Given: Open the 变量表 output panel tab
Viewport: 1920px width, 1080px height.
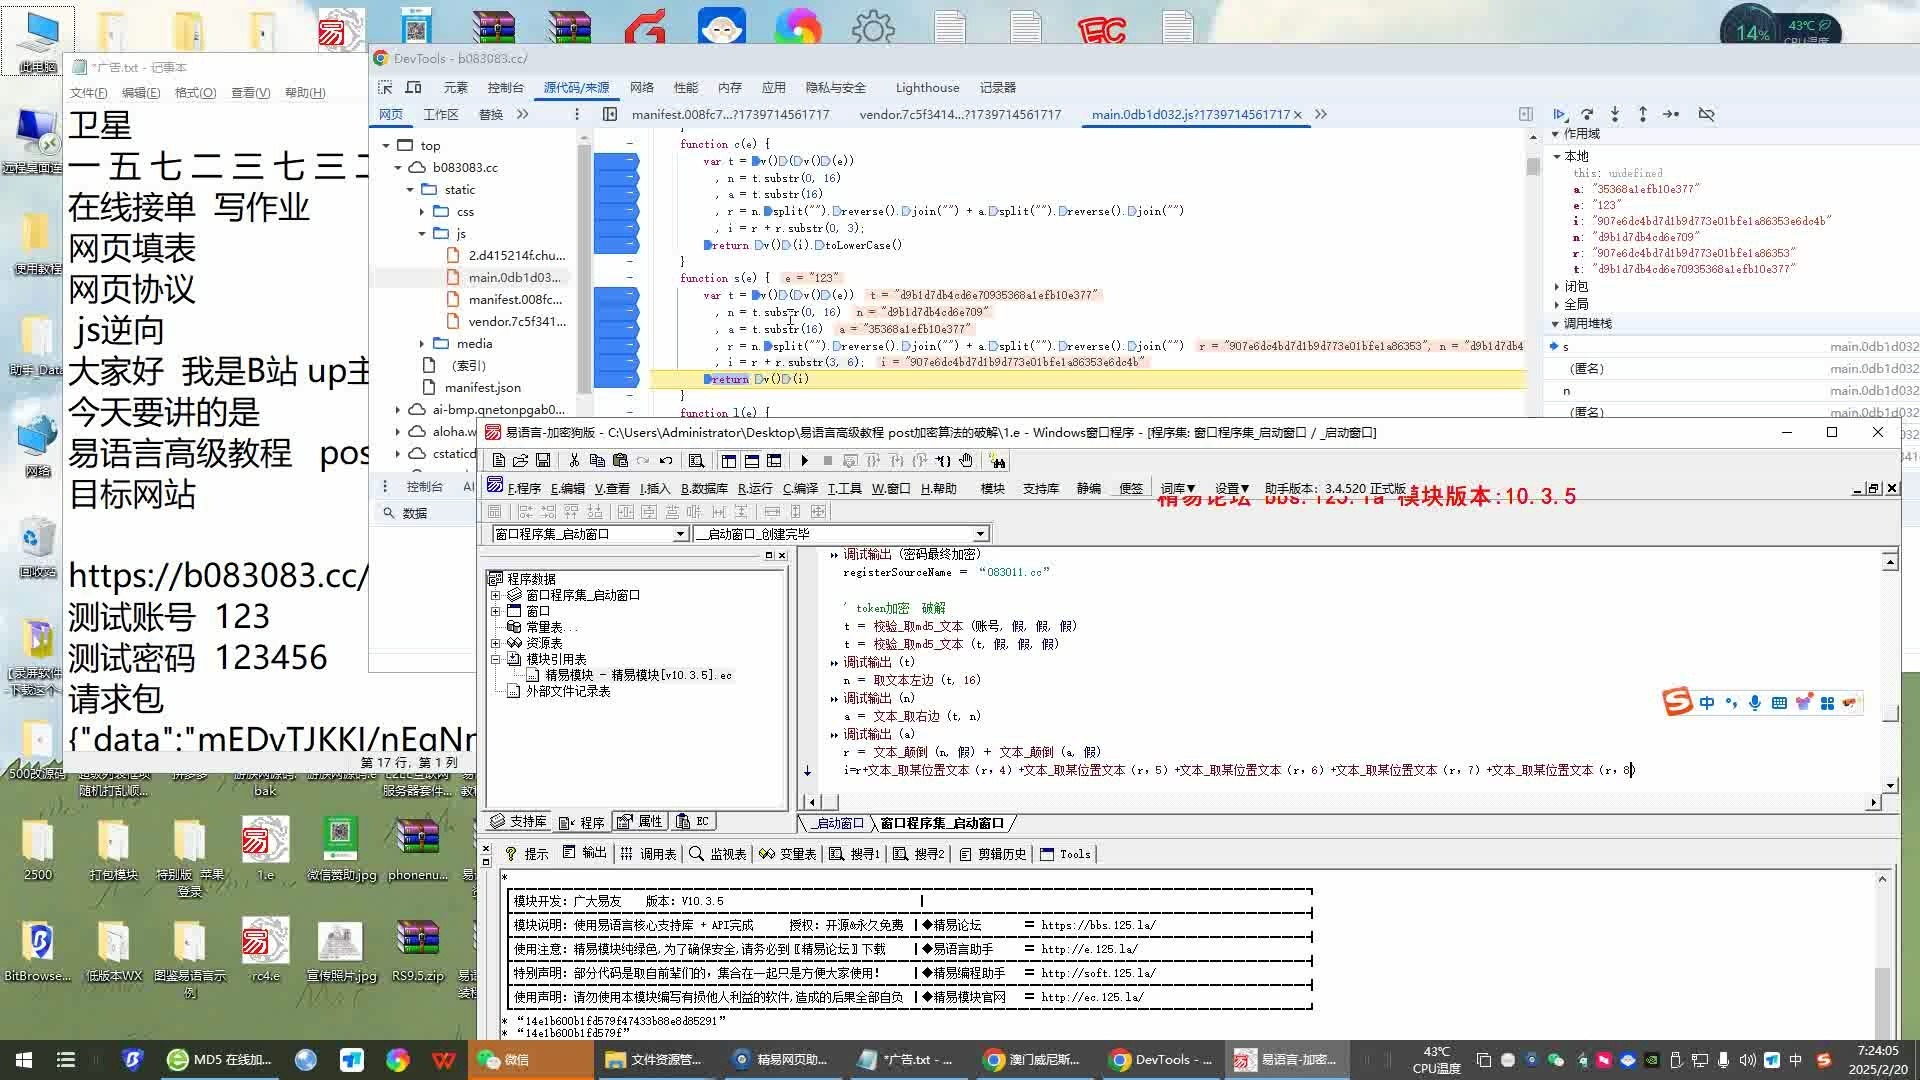Looking at the screenshot, I should pyautogui.click(x=788, y=854).
